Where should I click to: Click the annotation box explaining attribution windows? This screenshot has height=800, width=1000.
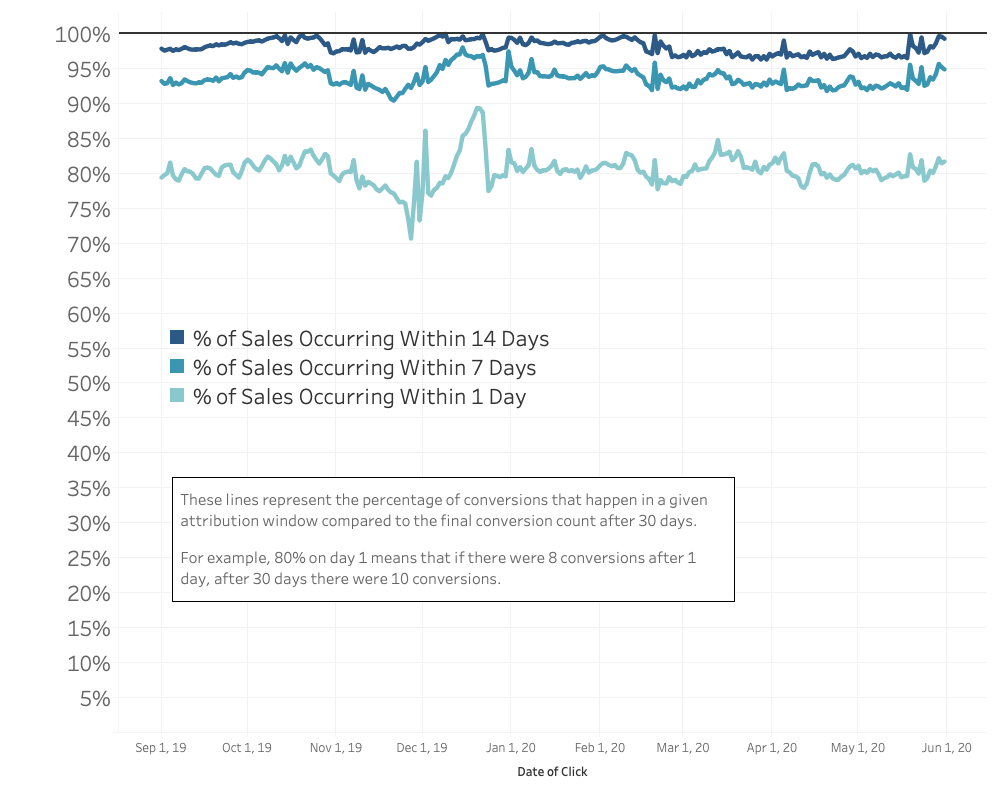coord(453,539)
